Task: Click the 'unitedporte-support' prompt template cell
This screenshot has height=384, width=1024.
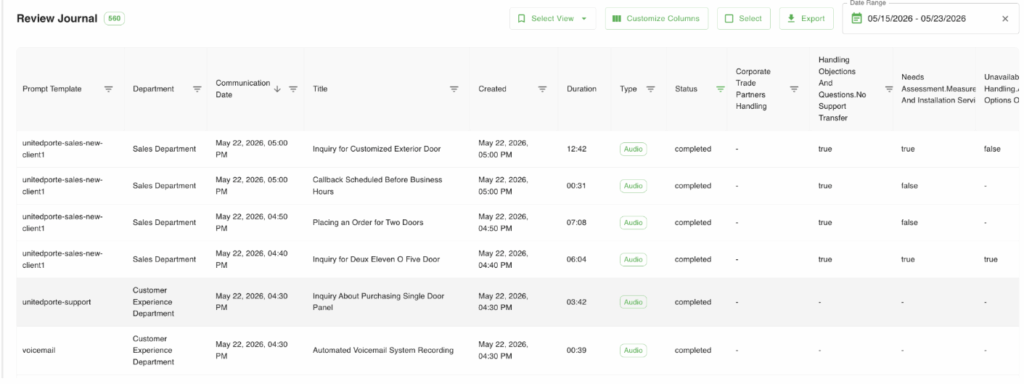Action: (57, 302)
